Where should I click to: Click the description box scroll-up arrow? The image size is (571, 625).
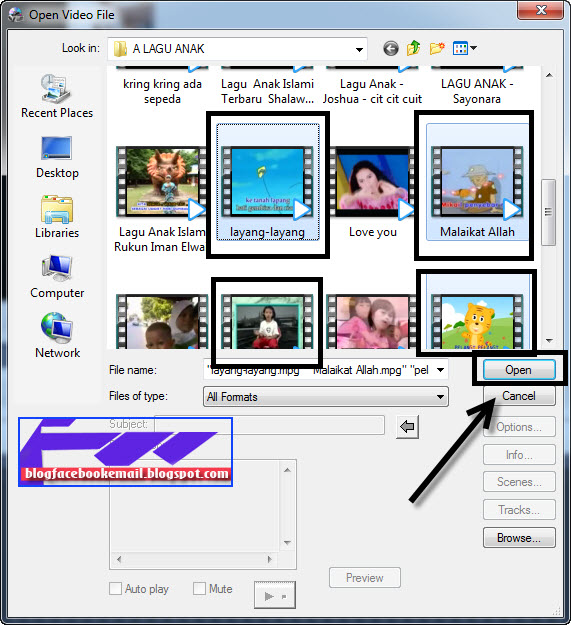pyautogui.click(x=287, y=470)
